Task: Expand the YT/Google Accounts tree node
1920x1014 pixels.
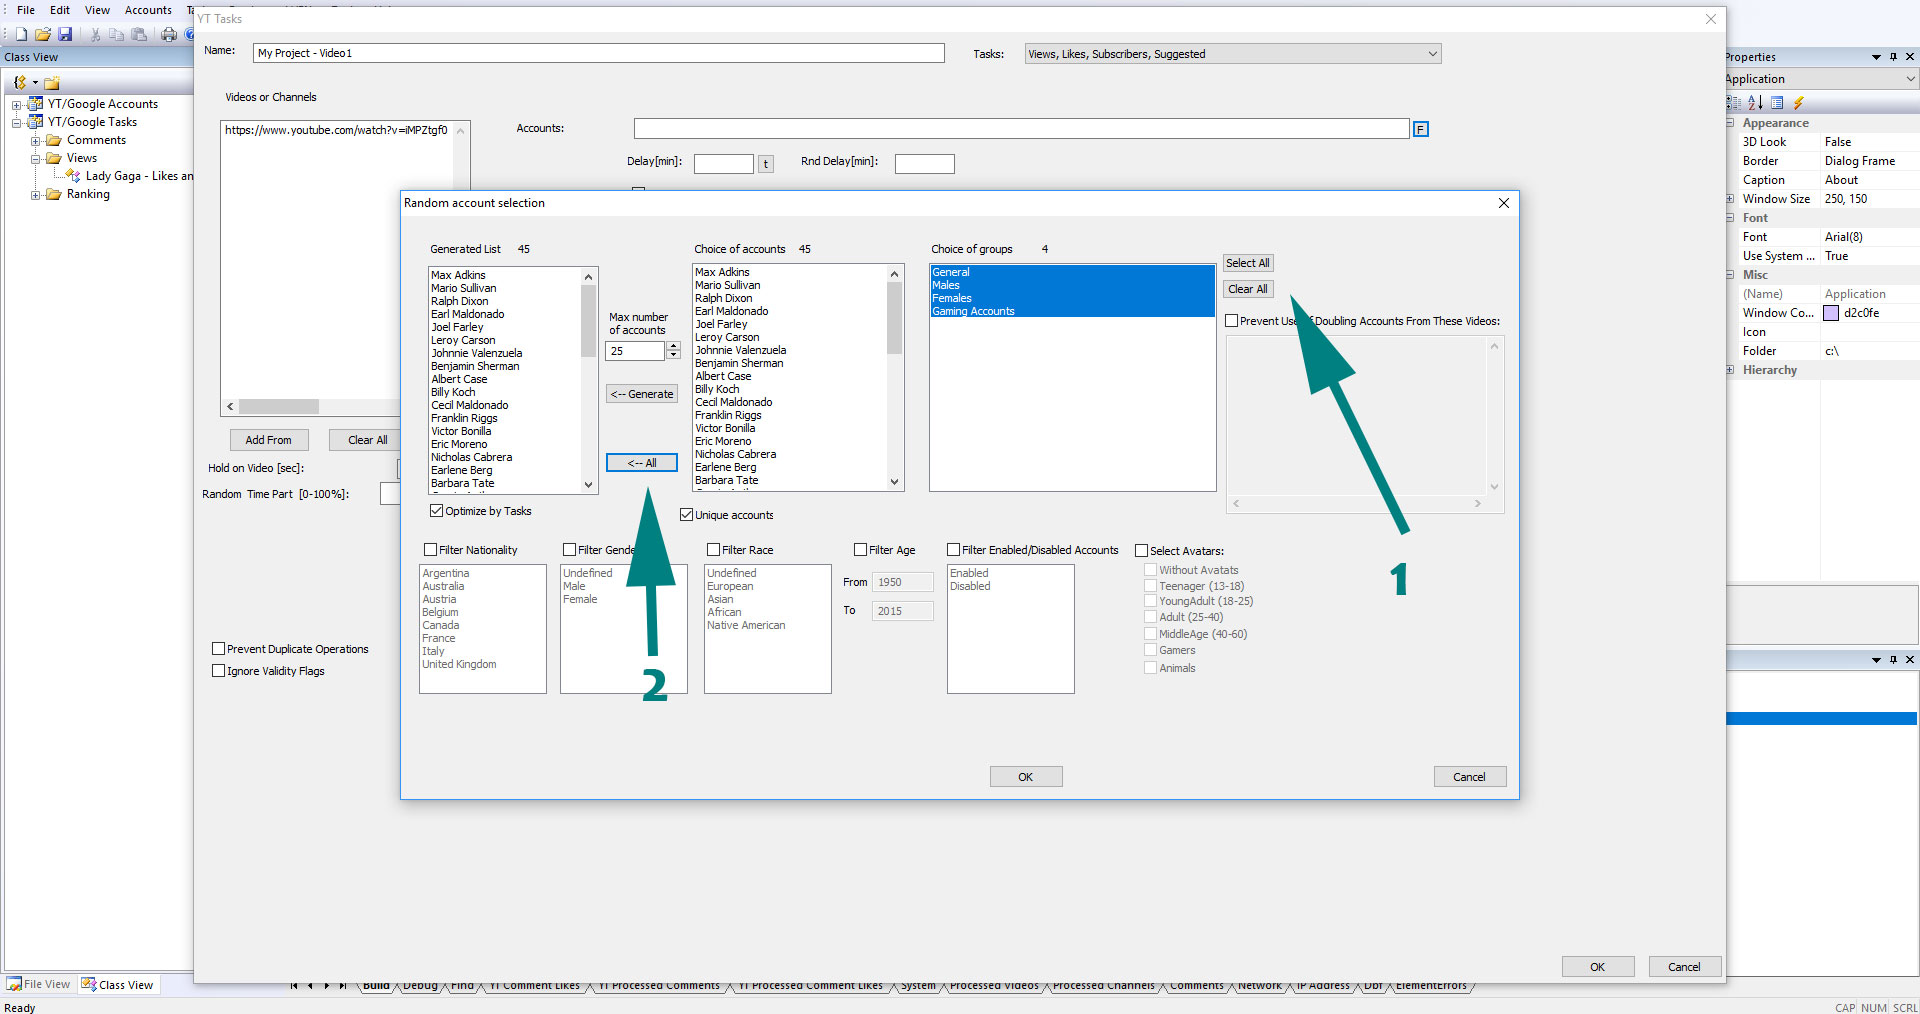Action: click(x=17, y=105)
